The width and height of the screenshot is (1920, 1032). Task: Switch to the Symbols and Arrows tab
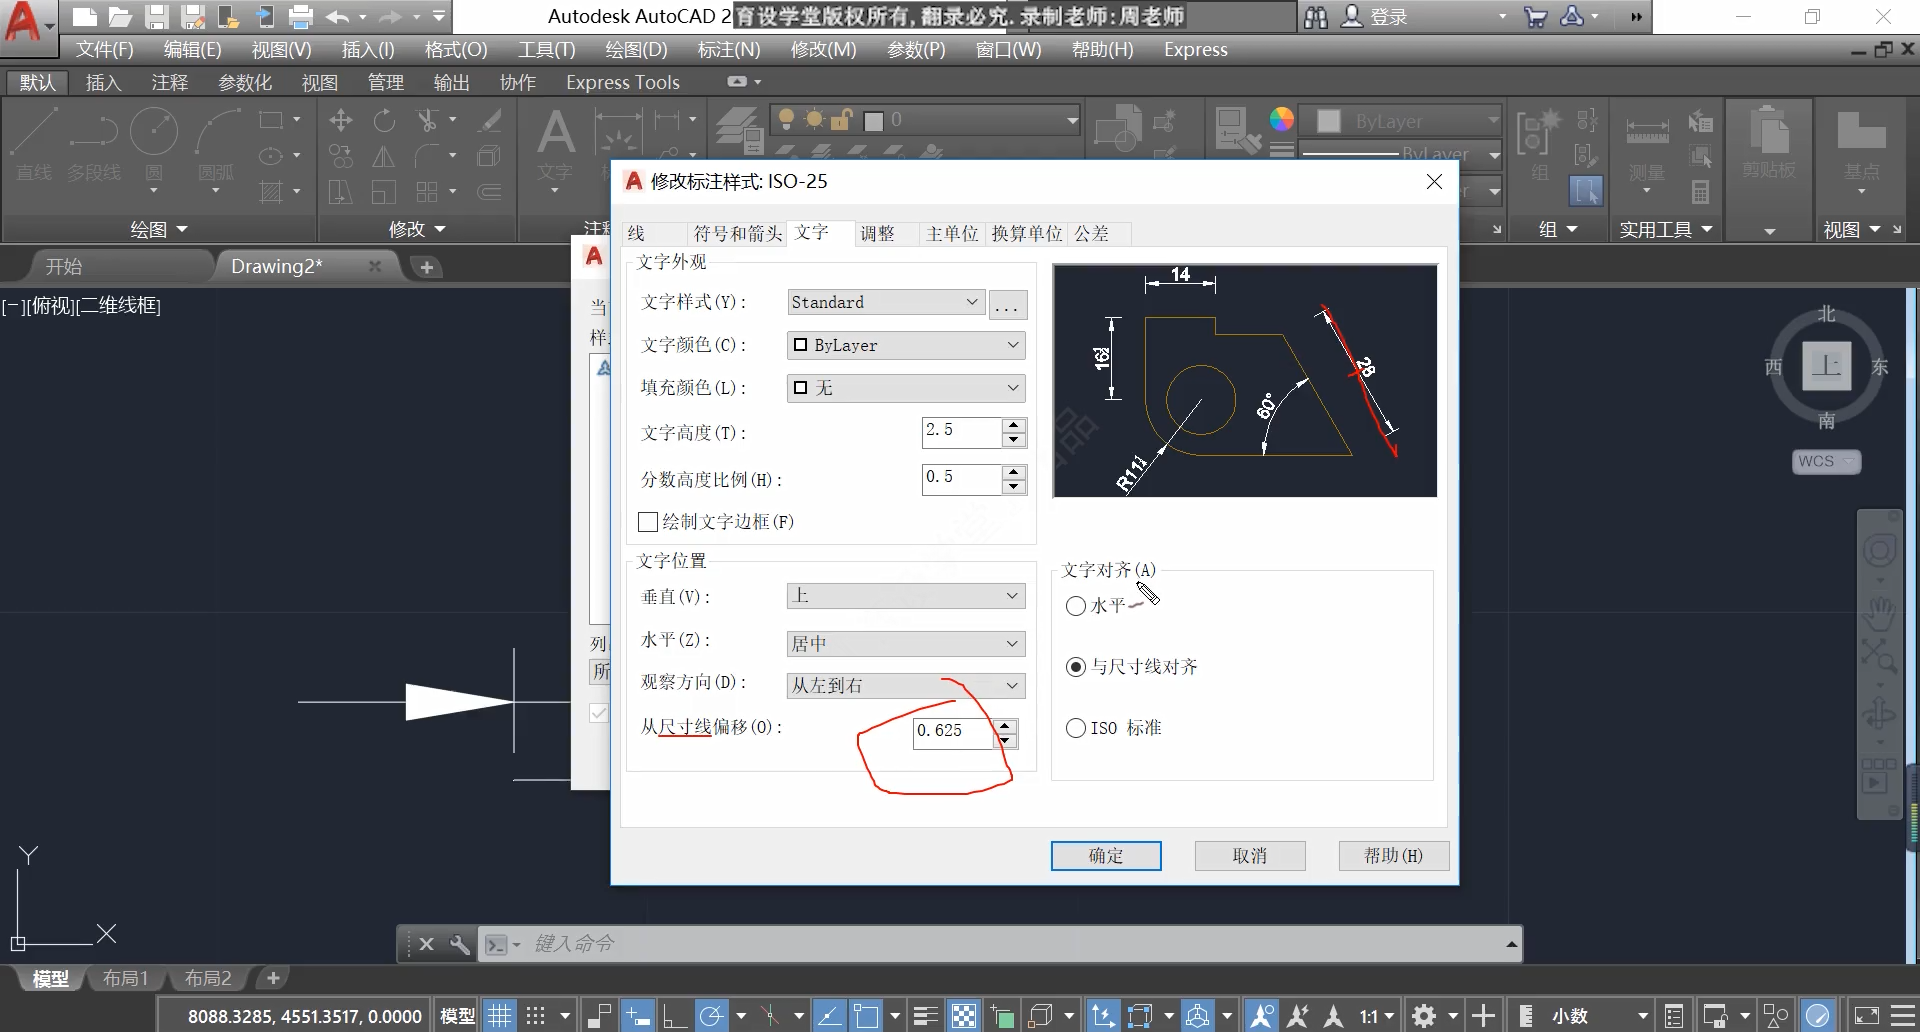click(x=737, y=234)
